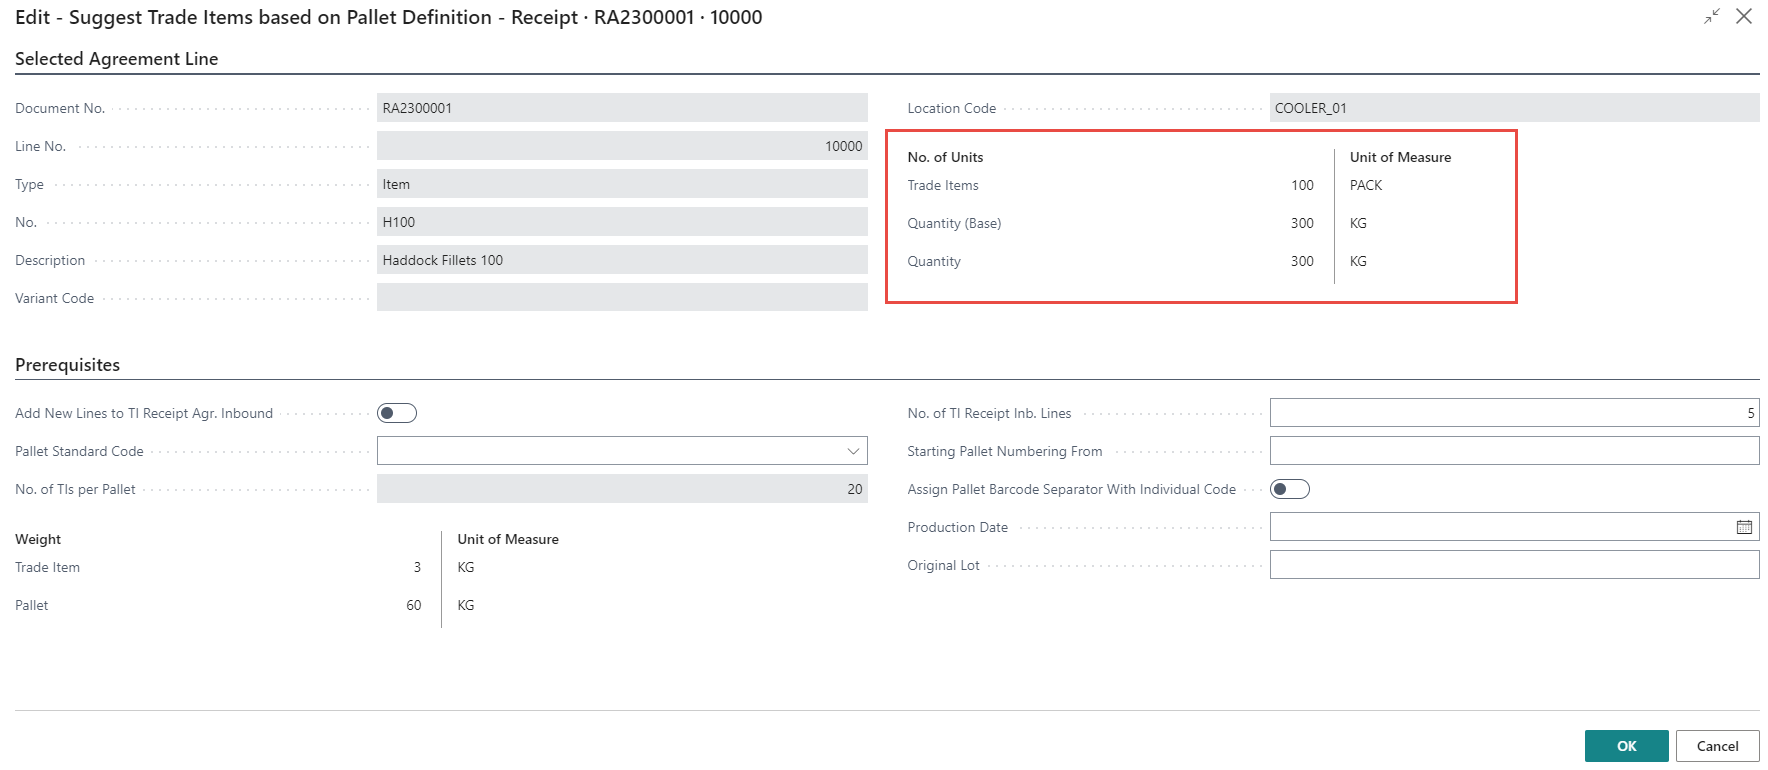Open the Production Date calendar picker
Viewport: 1768px width, 770px height.
[x=1744, y=527]
